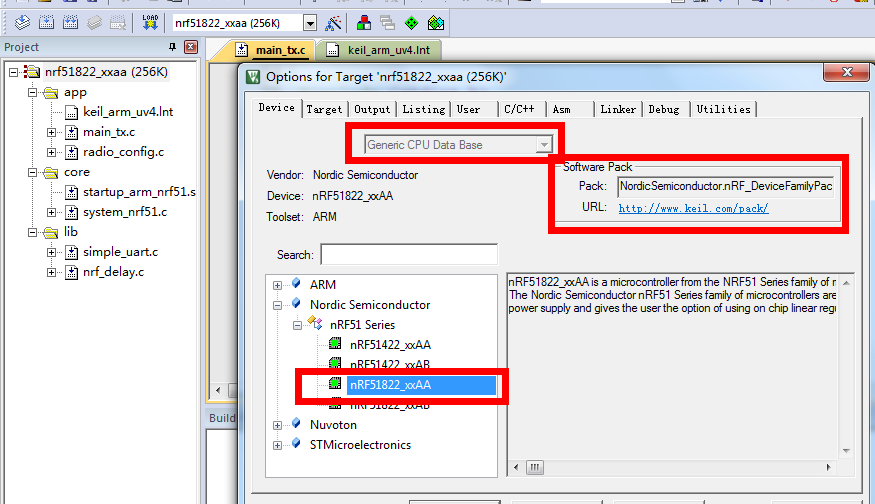Close the Project panel

[x=191, y=47]
